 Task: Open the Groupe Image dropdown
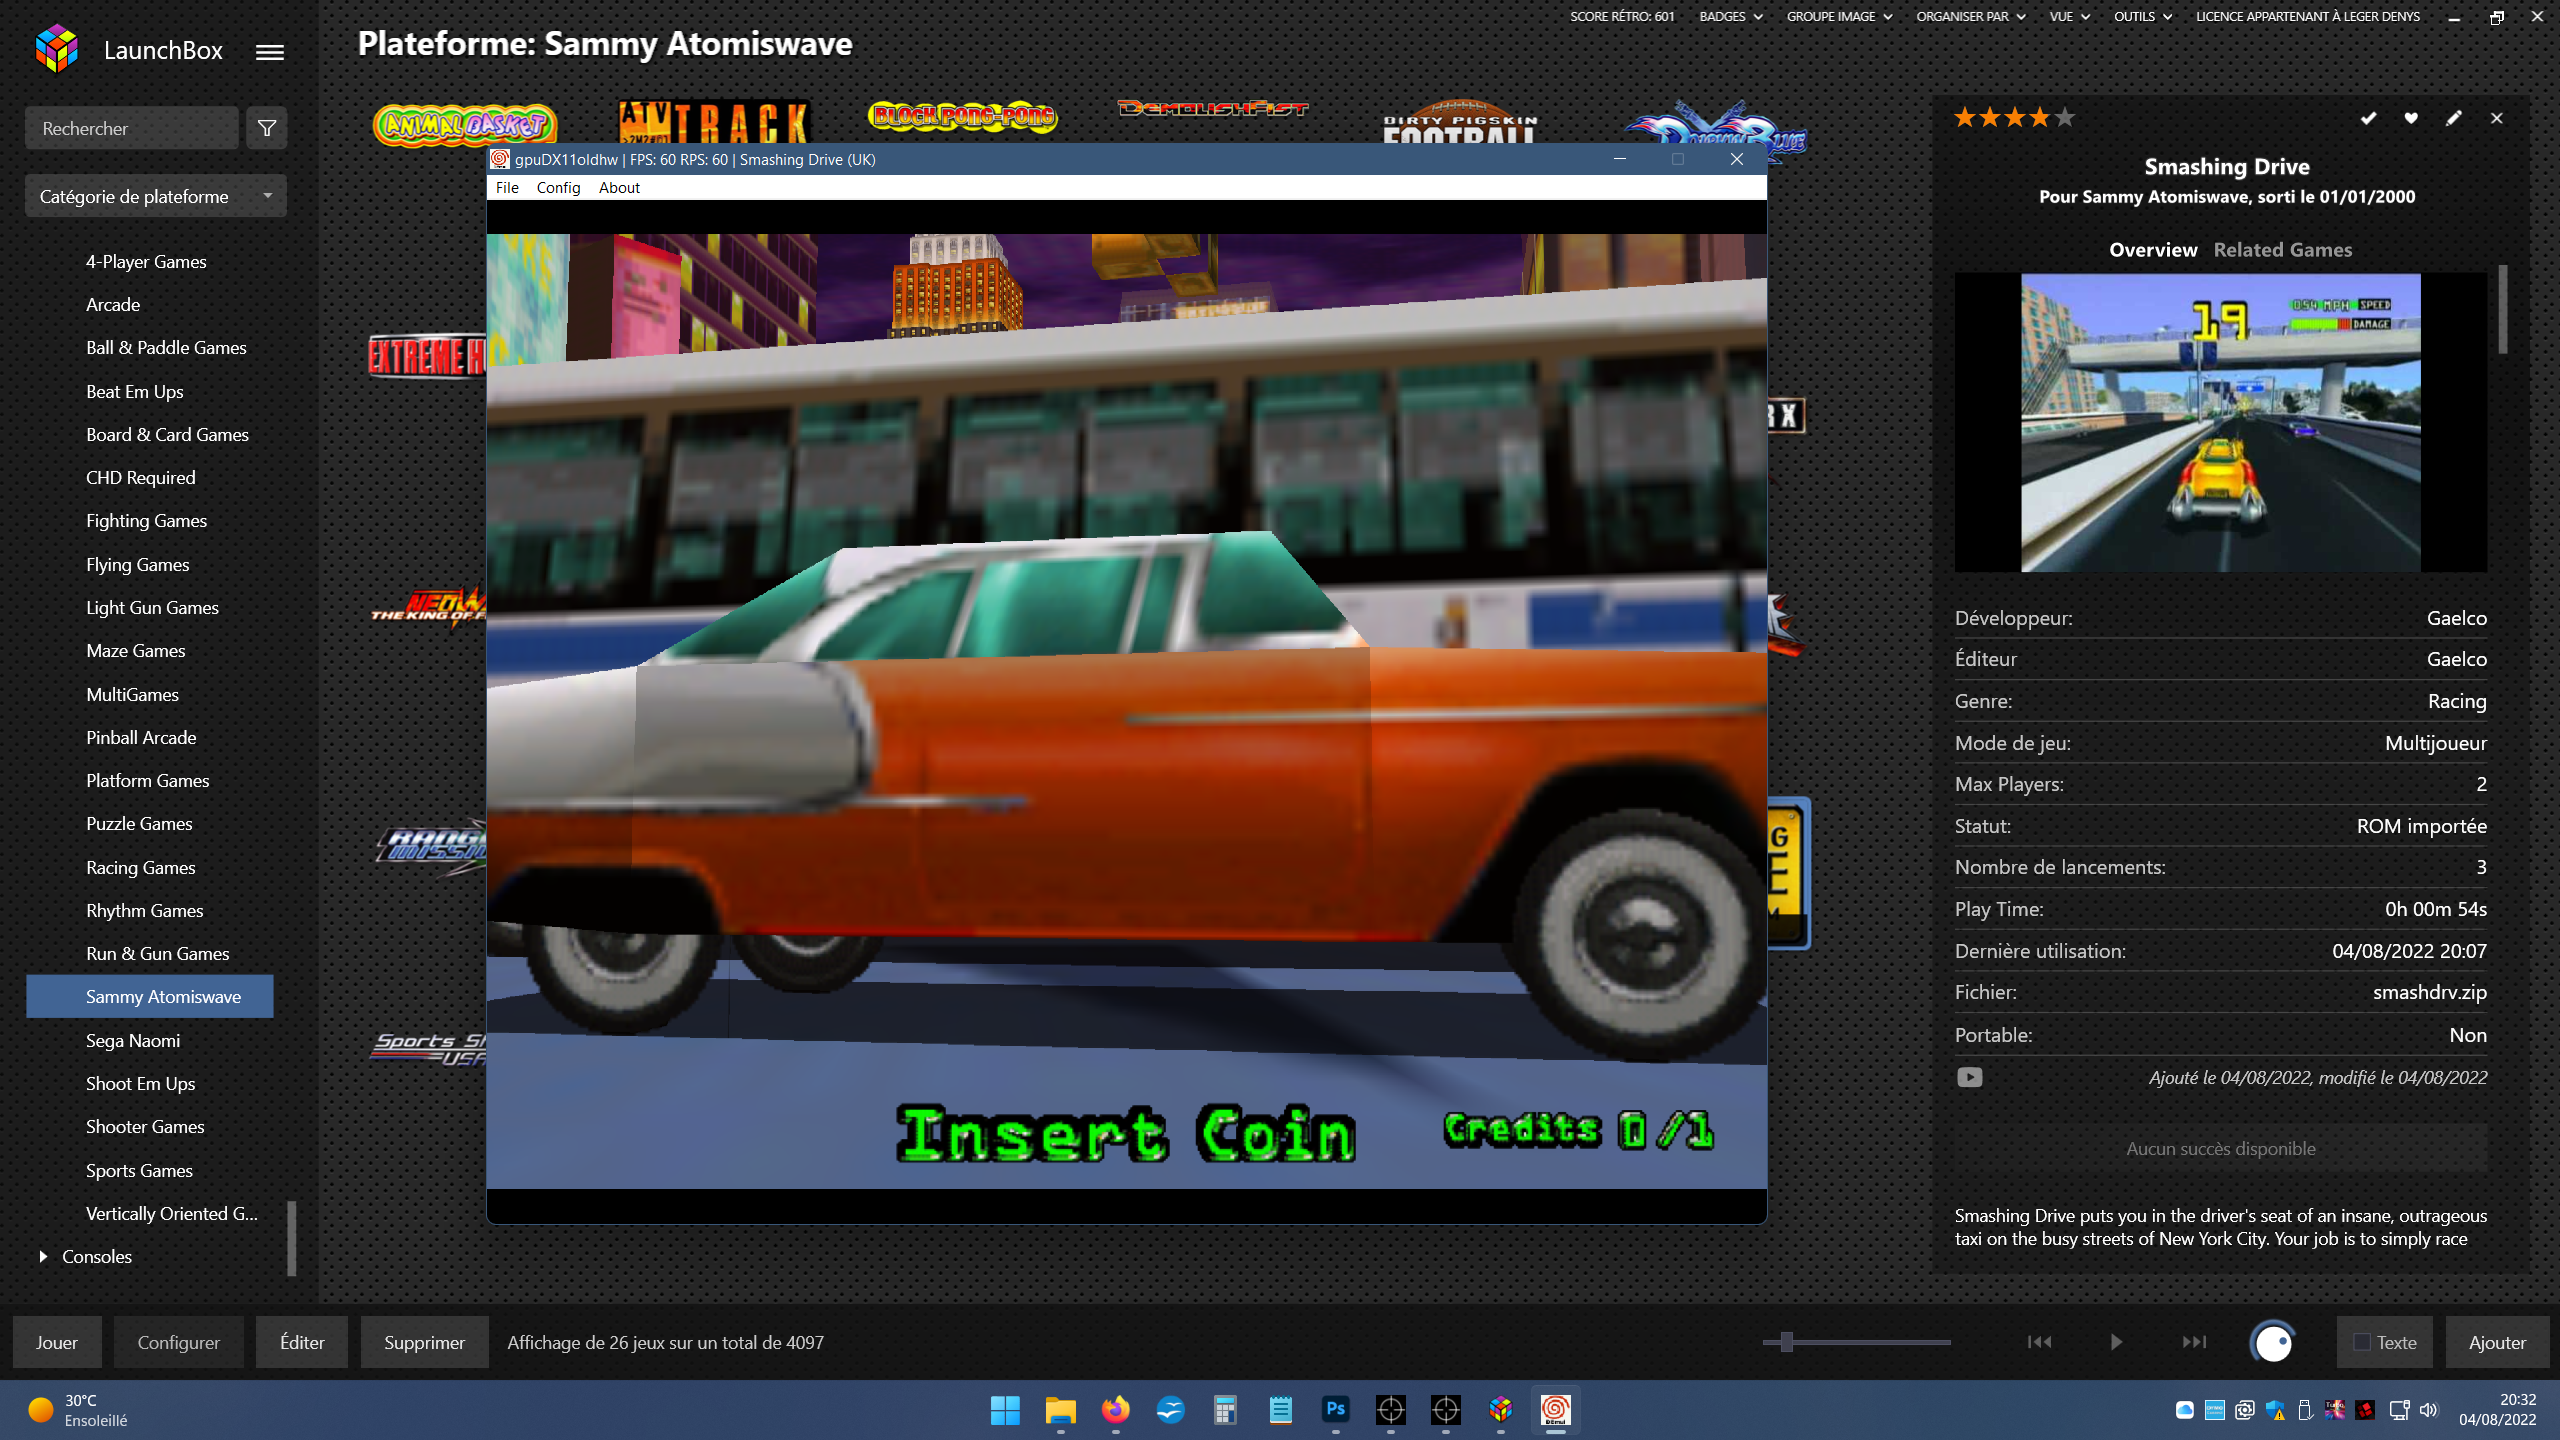[x=1839, y=16]
